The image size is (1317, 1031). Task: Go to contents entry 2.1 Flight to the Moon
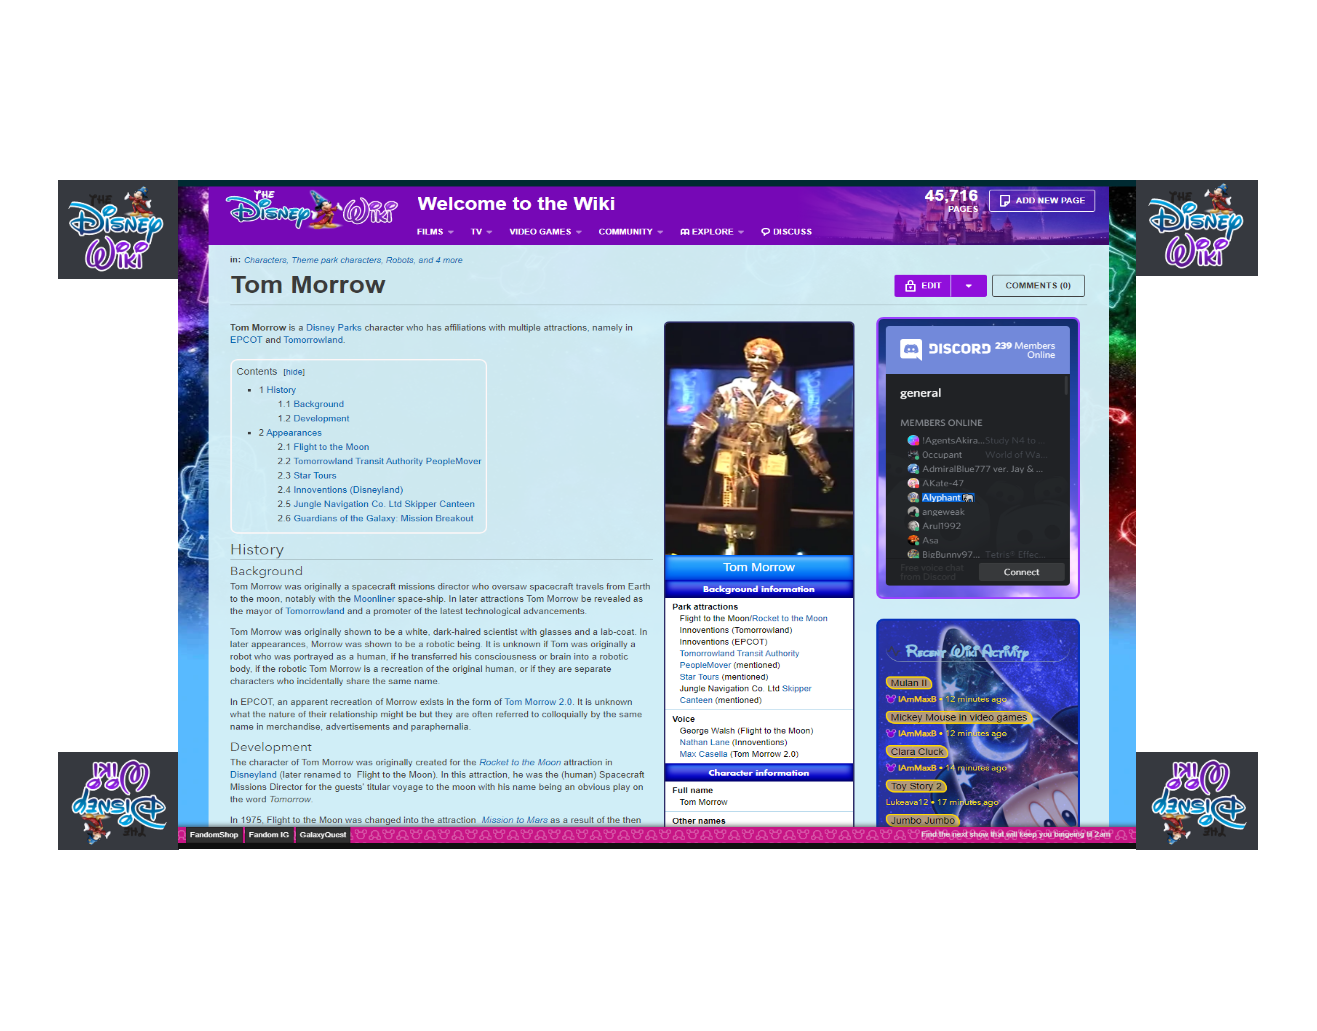point(323,448)
